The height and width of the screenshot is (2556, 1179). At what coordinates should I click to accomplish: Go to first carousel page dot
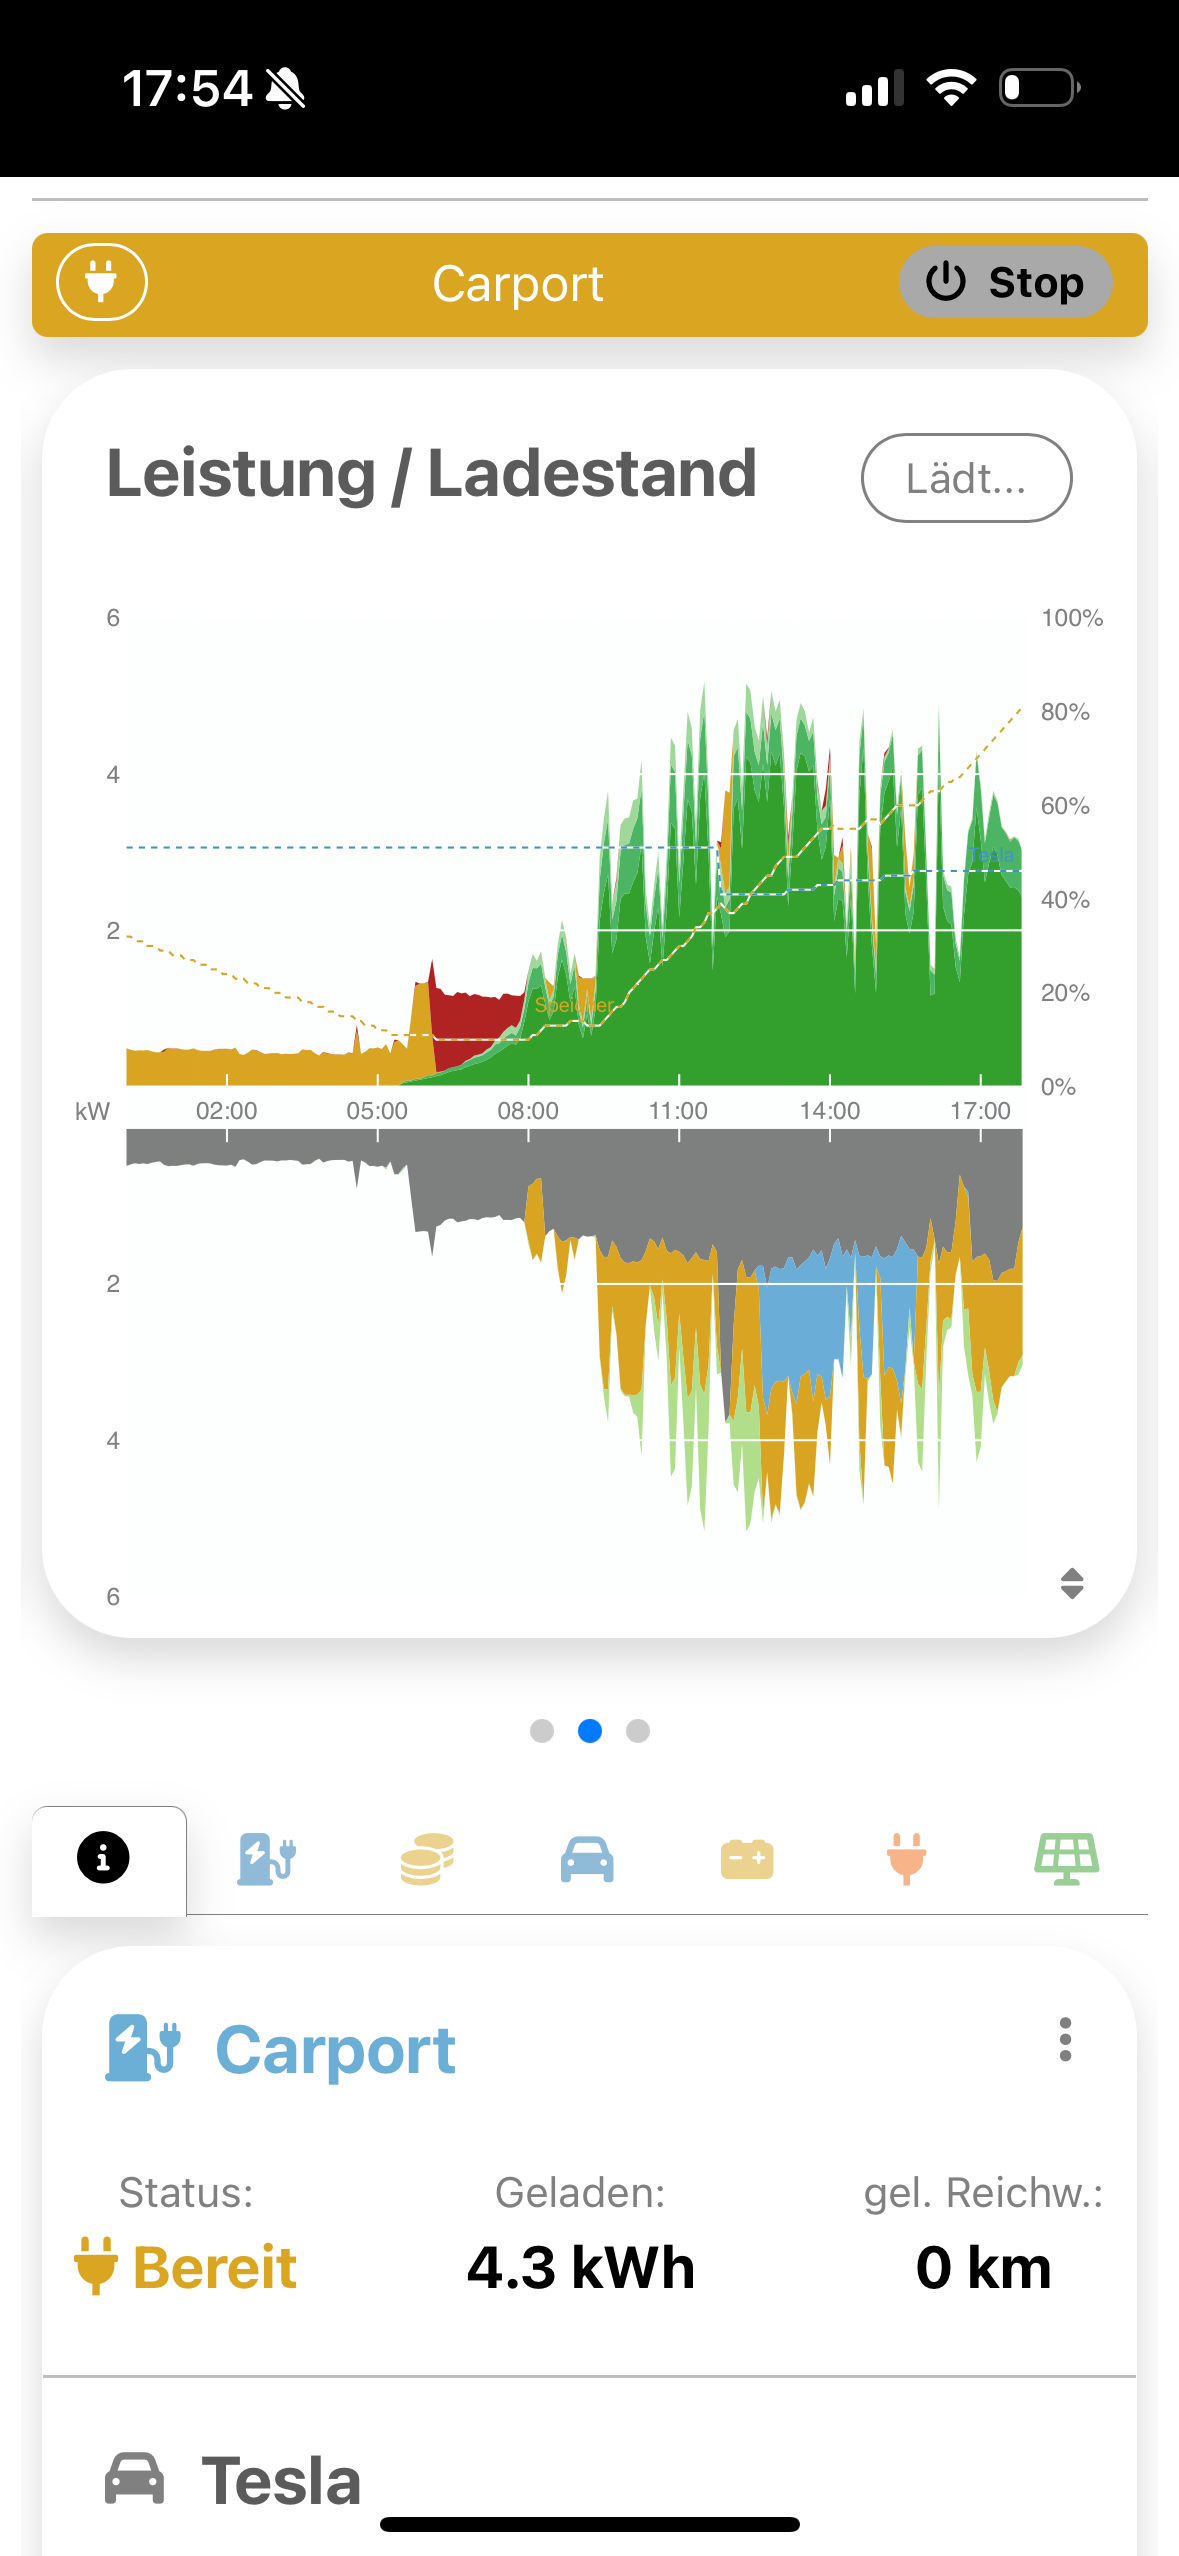click(542, 1731)
